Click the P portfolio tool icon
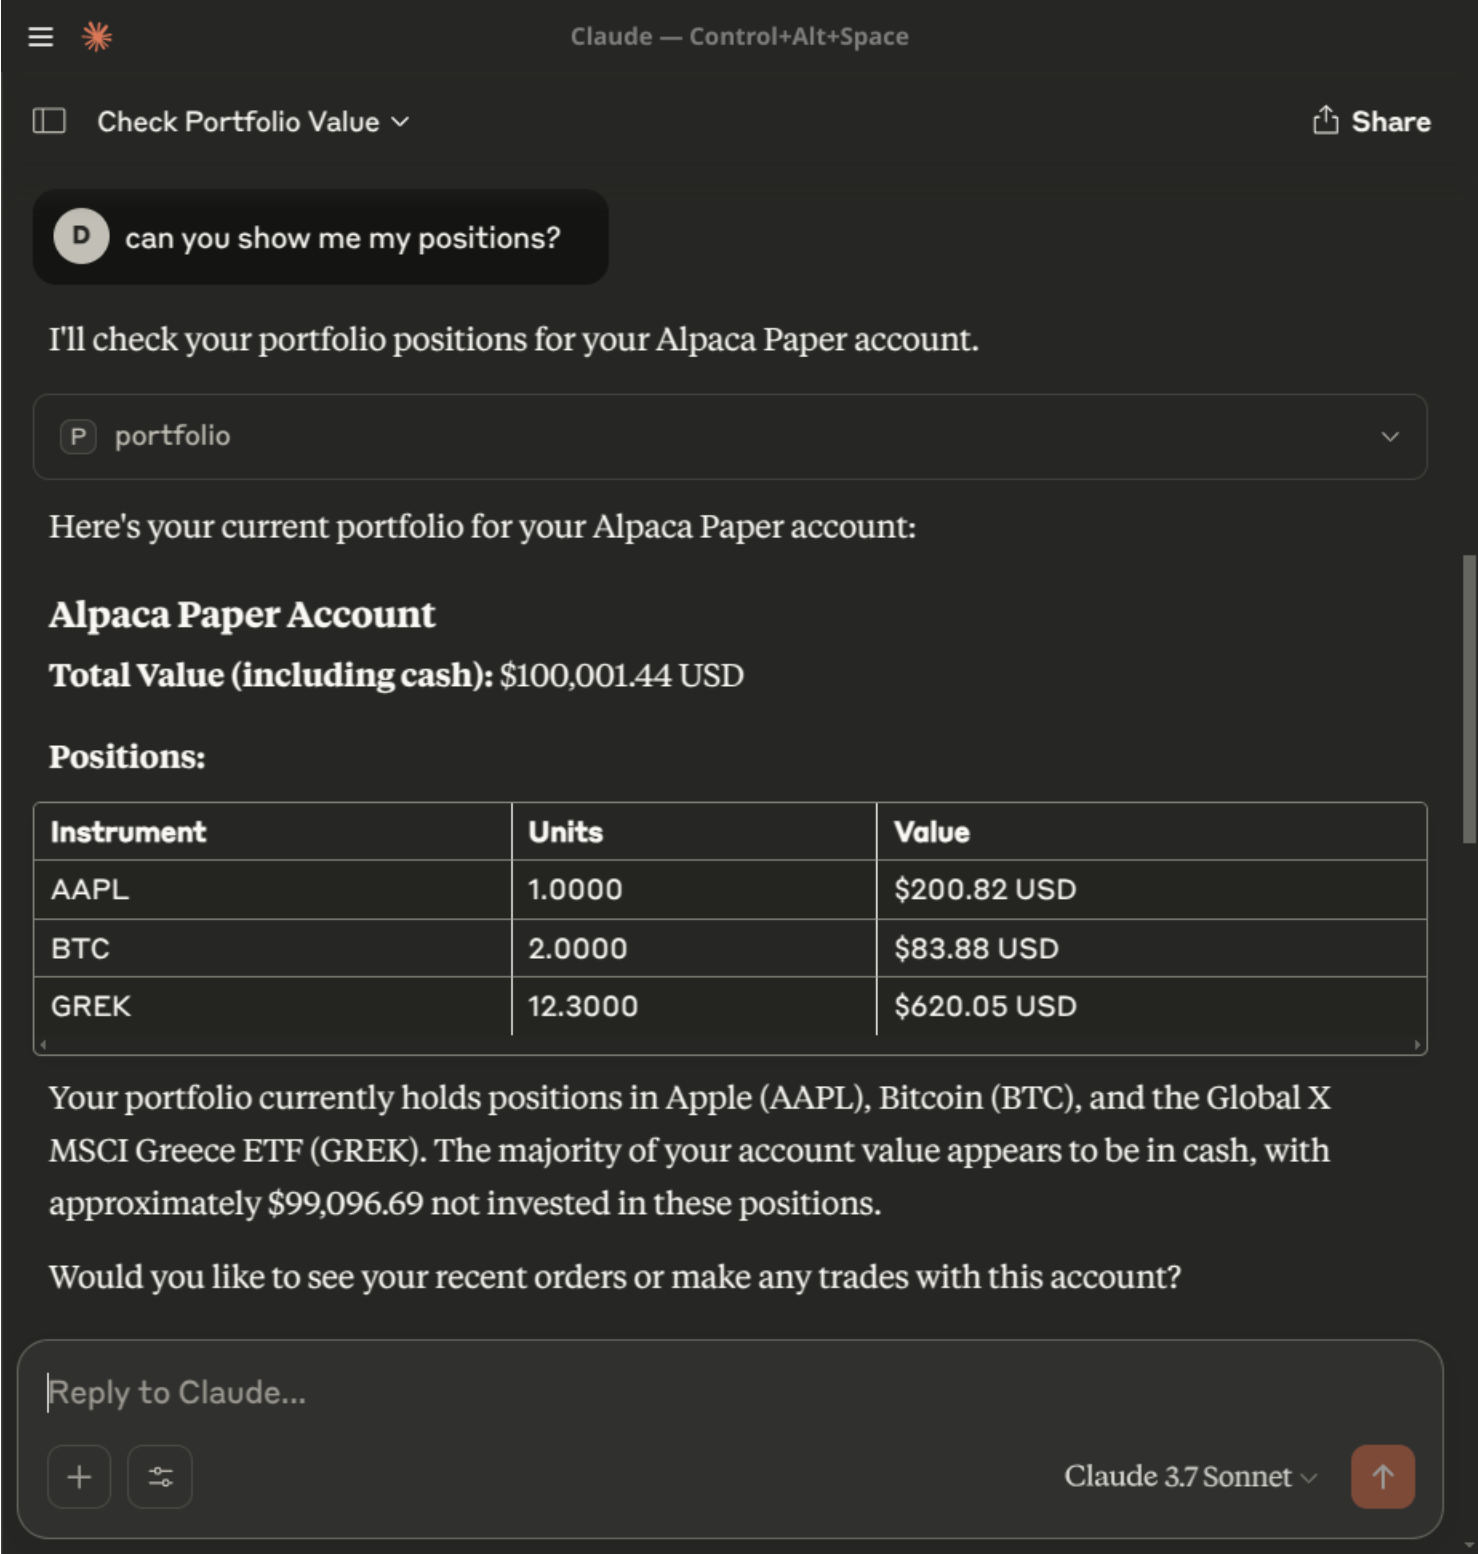 click(x=78, y=436)
